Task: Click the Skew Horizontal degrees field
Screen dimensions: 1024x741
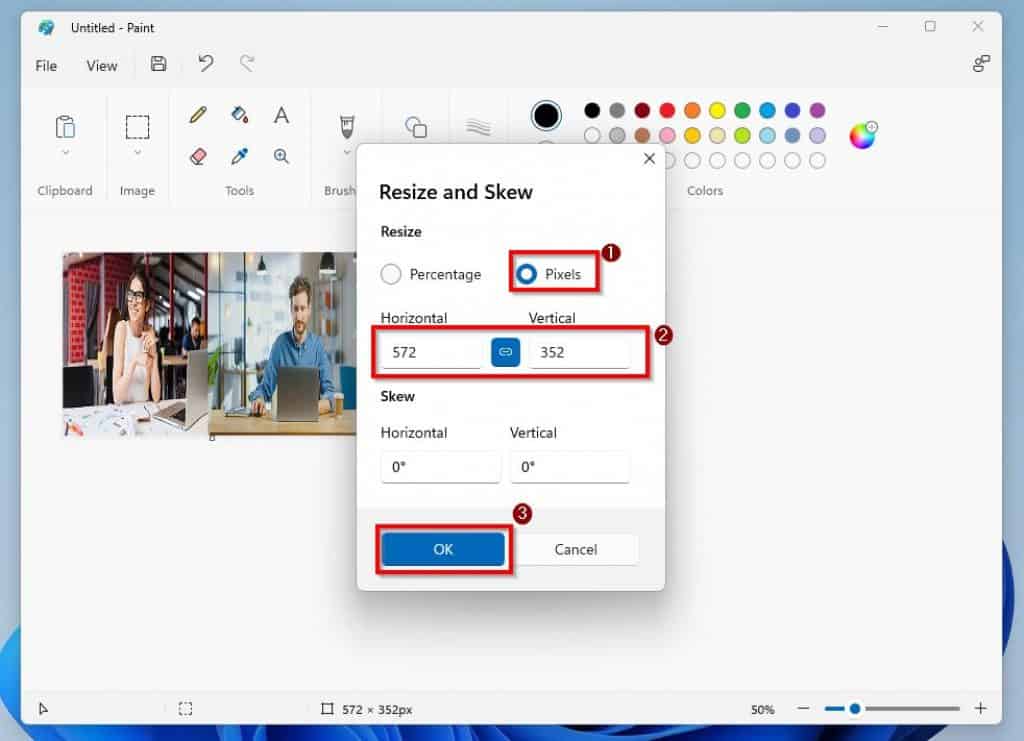Action: coord(440,467)
